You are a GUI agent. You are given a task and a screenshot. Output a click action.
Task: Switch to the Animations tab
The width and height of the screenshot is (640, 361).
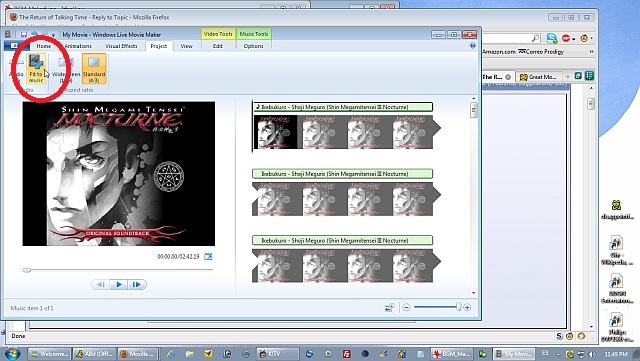[78, 46]
